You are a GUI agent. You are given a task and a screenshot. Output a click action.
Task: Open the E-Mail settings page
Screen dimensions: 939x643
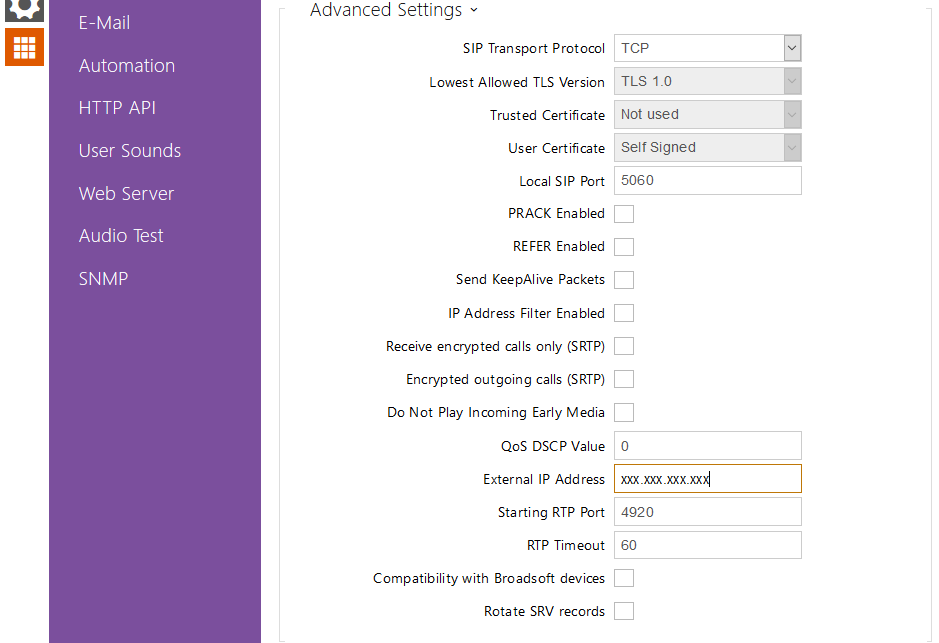104,23
